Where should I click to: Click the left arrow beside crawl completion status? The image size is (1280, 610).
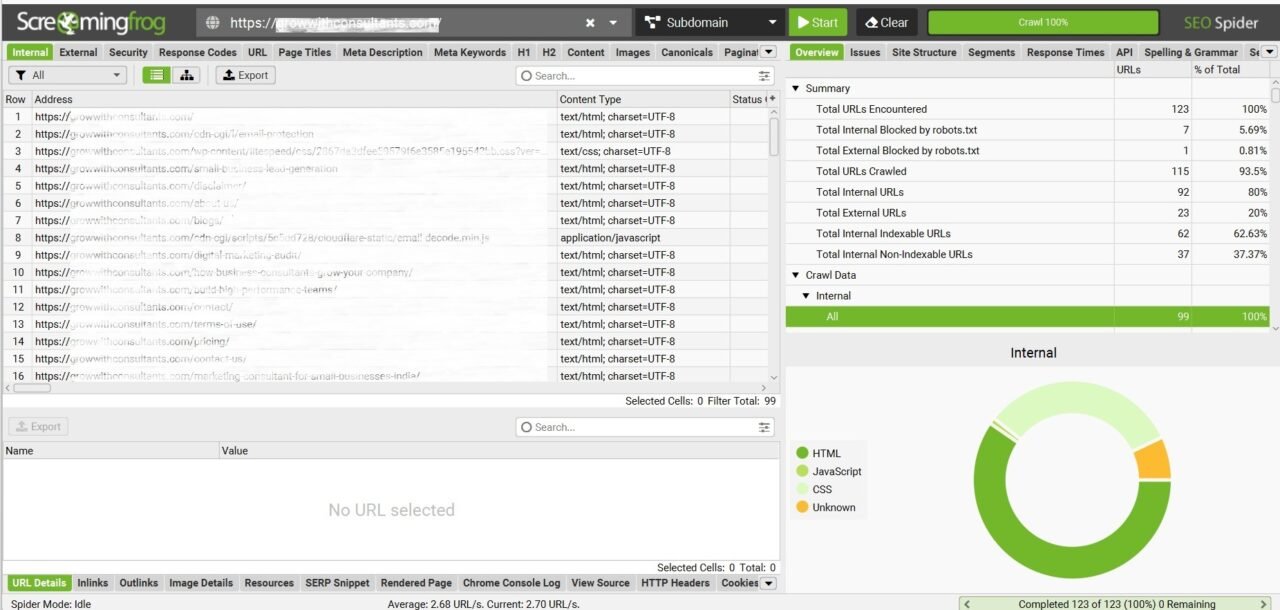coord(966,603)
